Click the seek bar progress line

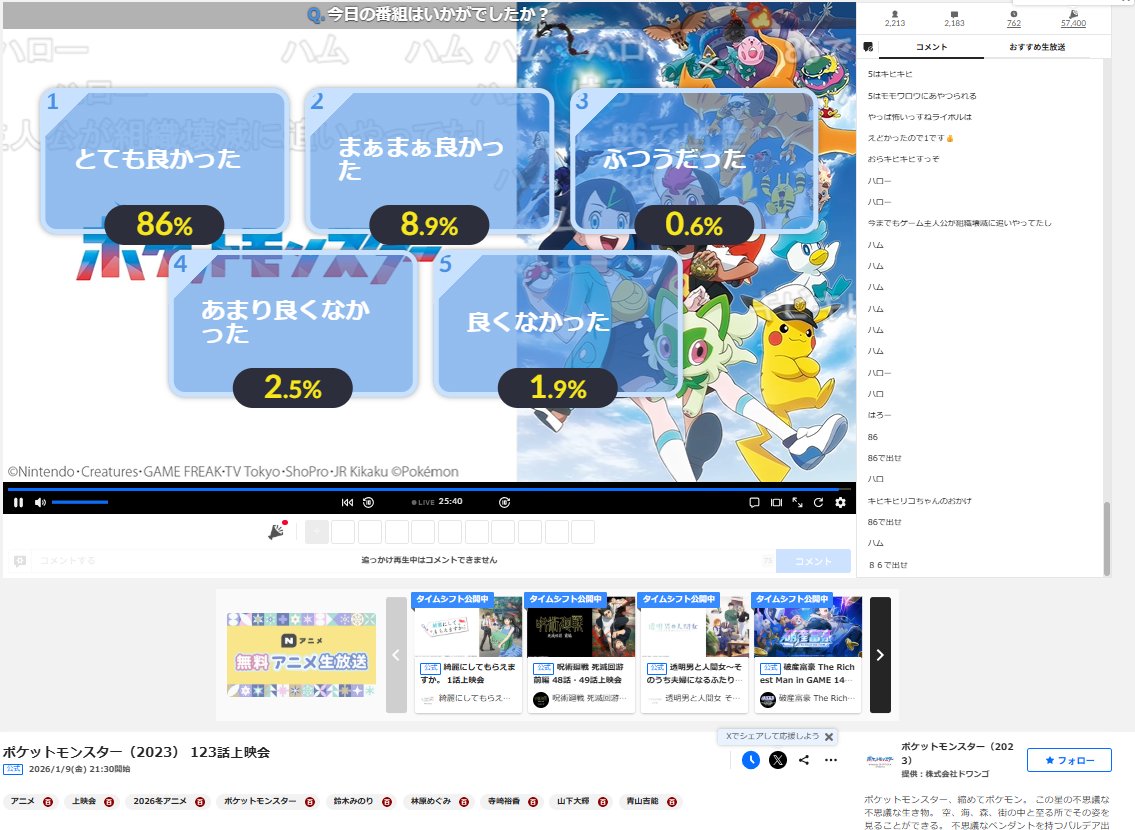(x=429, y=489)
